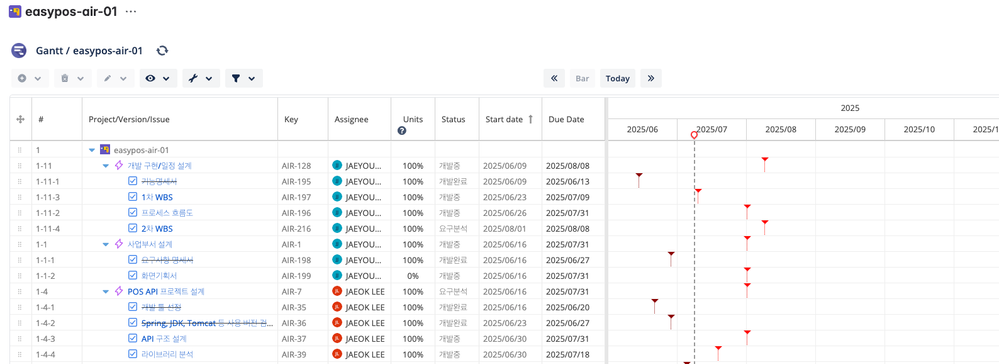Open the 프로세스 흐름도 issue link
Viewport: 999px width, 364px height.
[x=167, y=213]
